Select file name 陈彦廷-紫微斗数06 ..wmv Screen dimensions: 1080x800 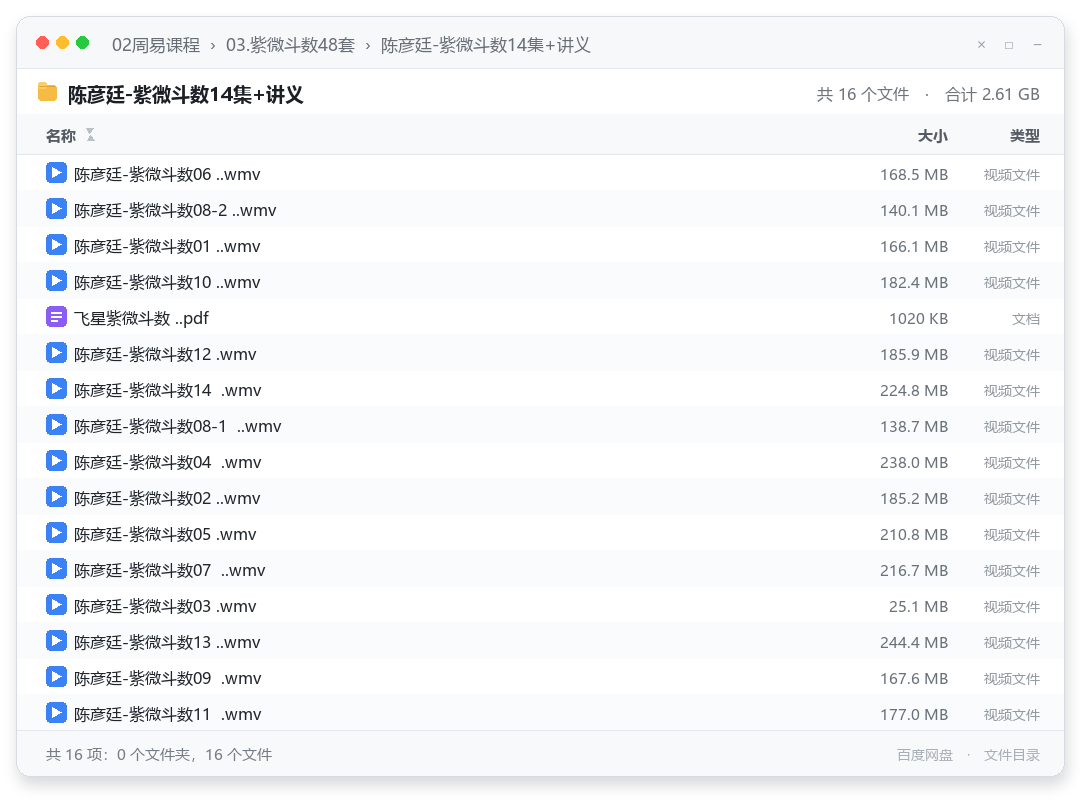tap(167, 174)
